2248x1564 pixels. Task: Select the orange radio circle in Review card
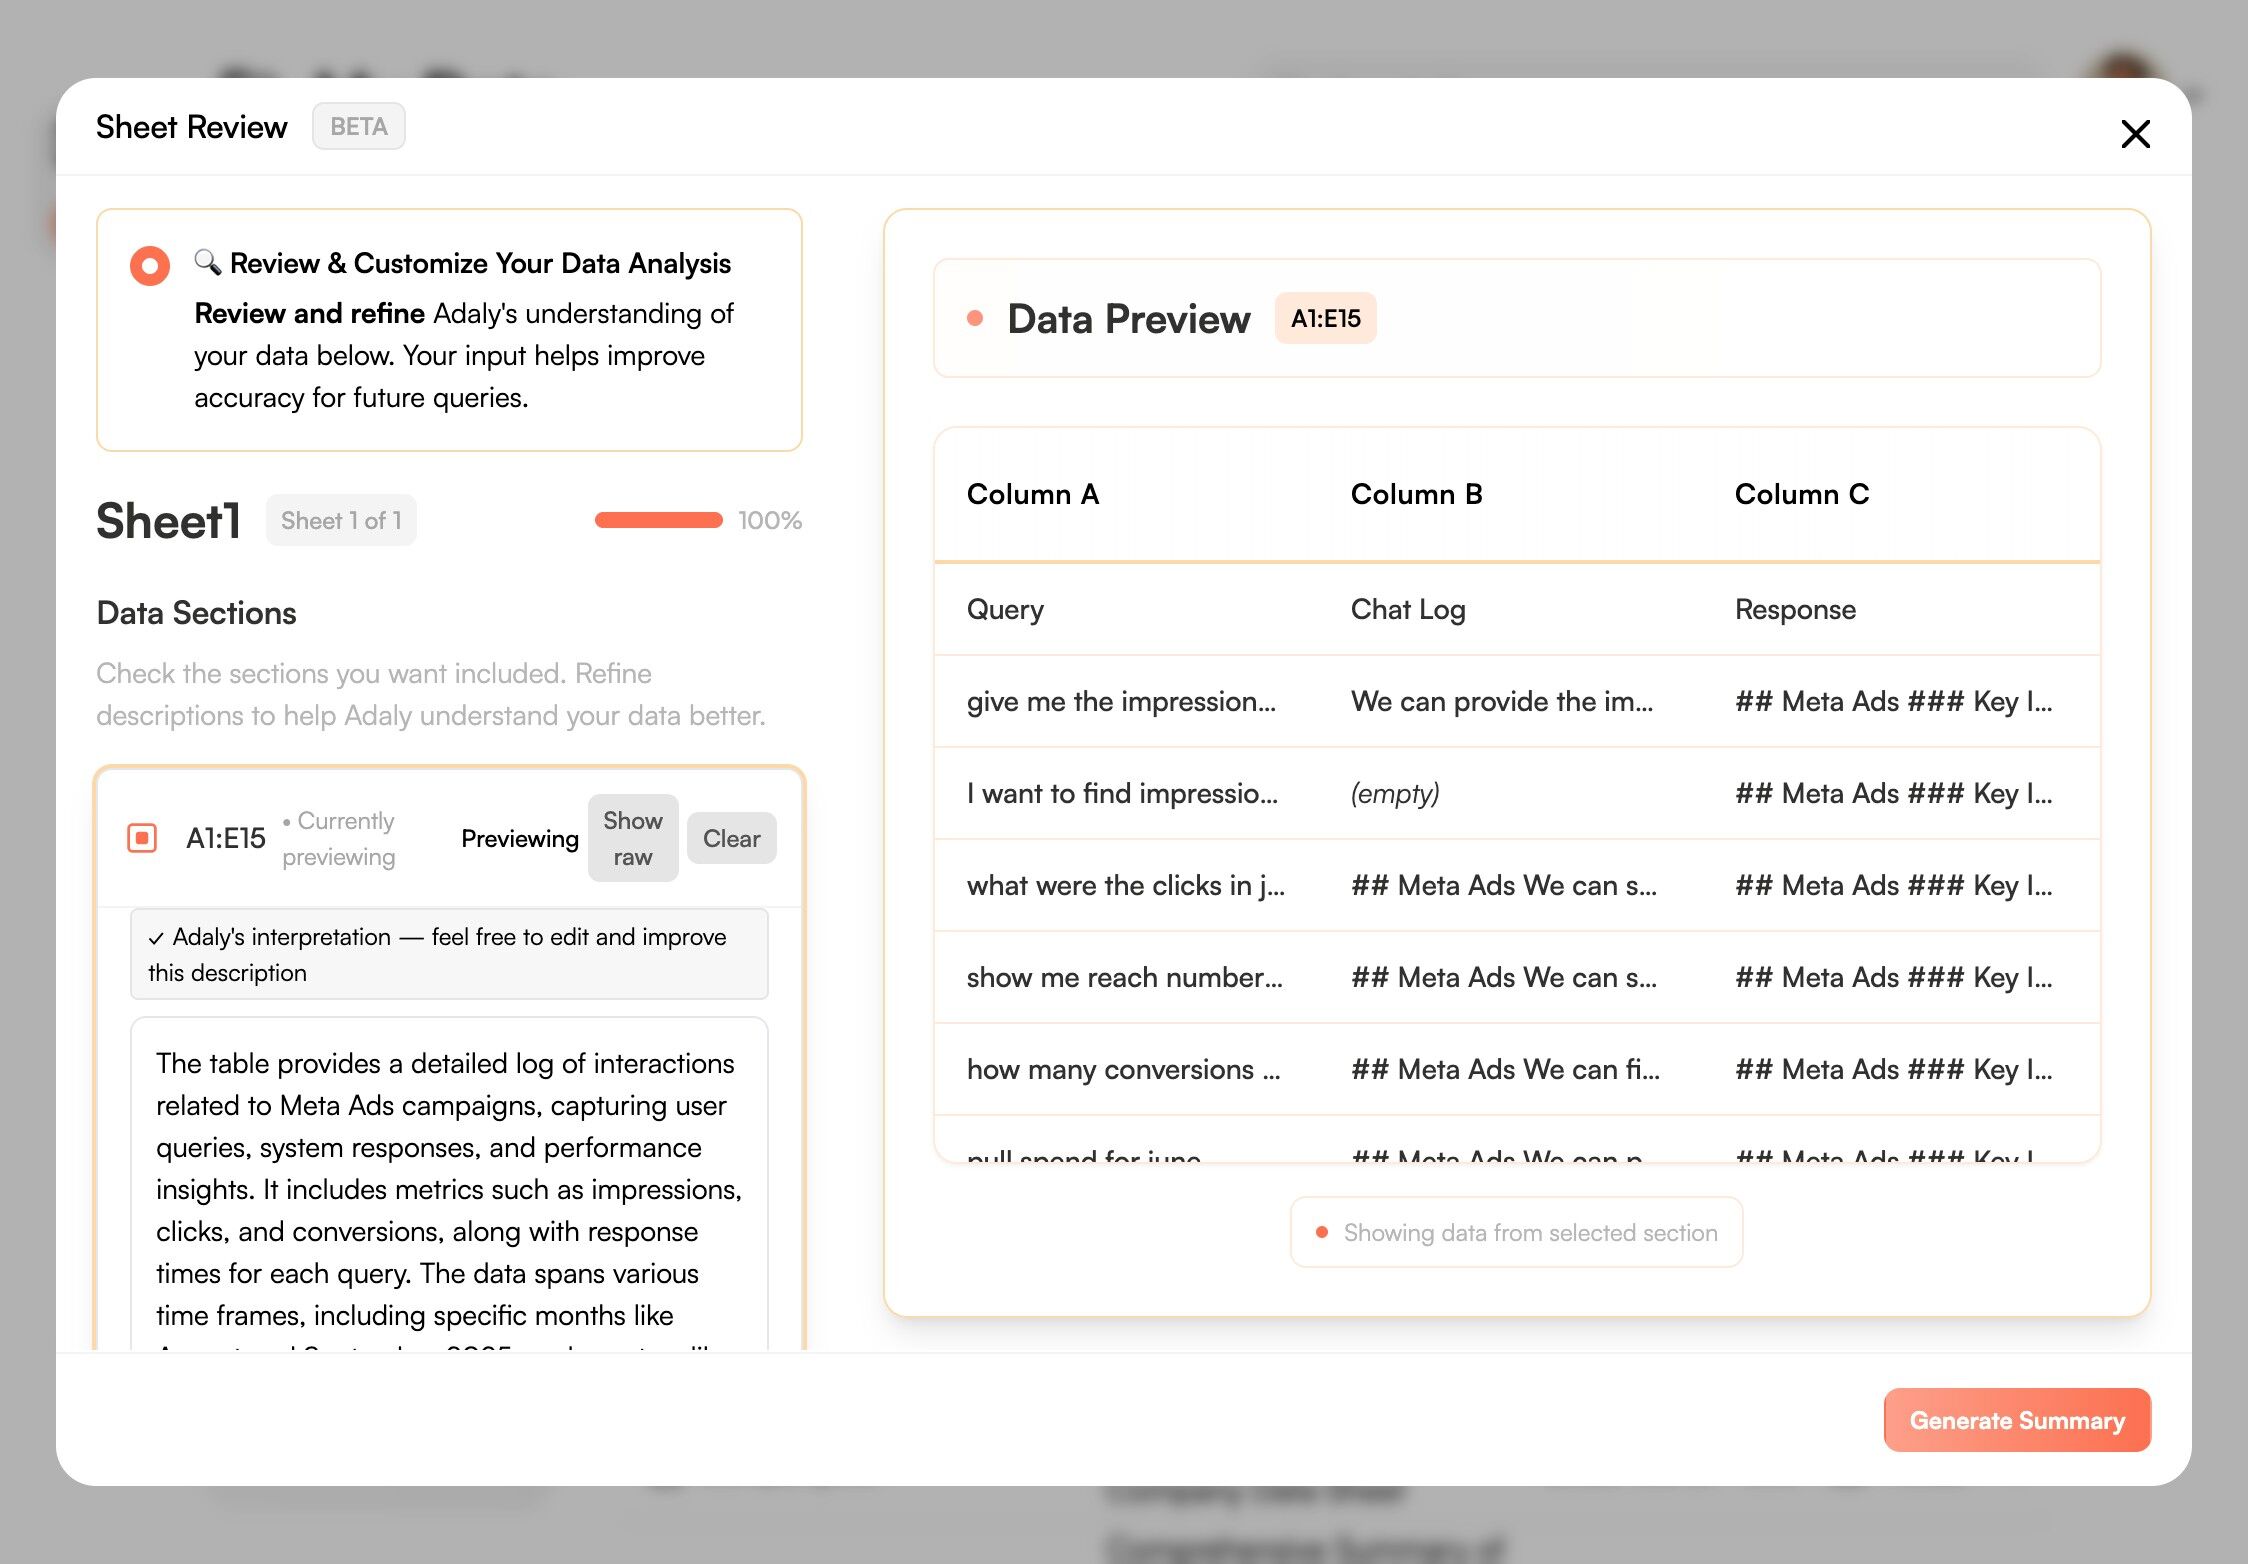pyautogui.click(x=150, y=266)
